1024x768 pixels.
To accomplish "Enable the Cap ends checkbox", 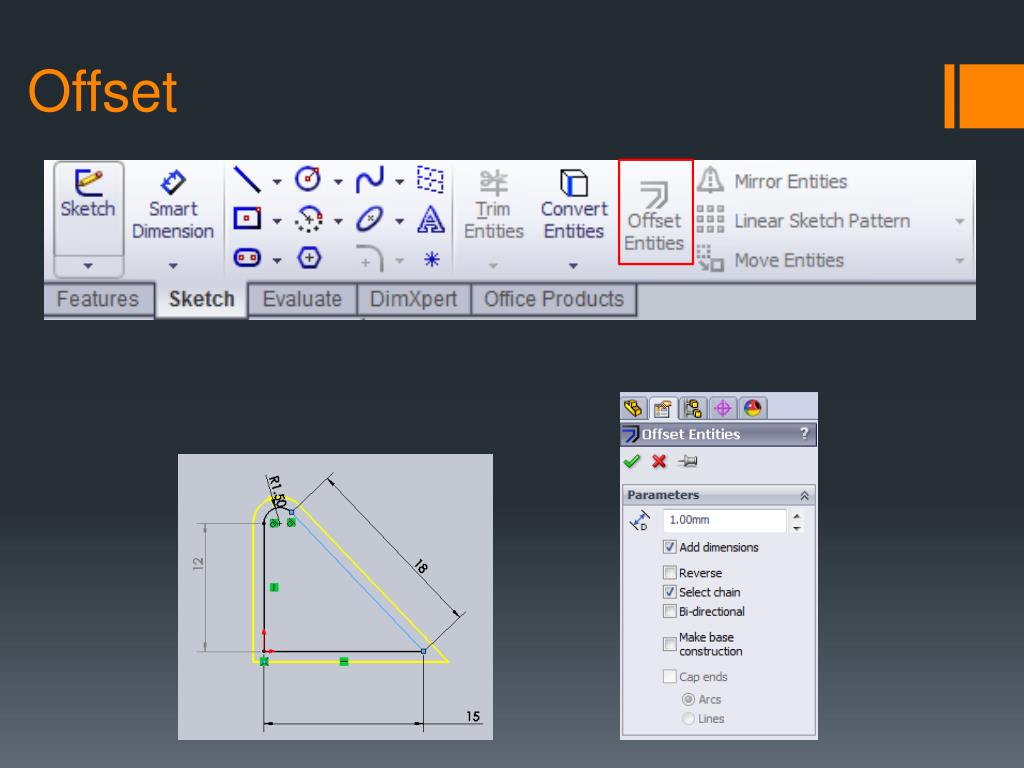I will [x=669, y=677].
